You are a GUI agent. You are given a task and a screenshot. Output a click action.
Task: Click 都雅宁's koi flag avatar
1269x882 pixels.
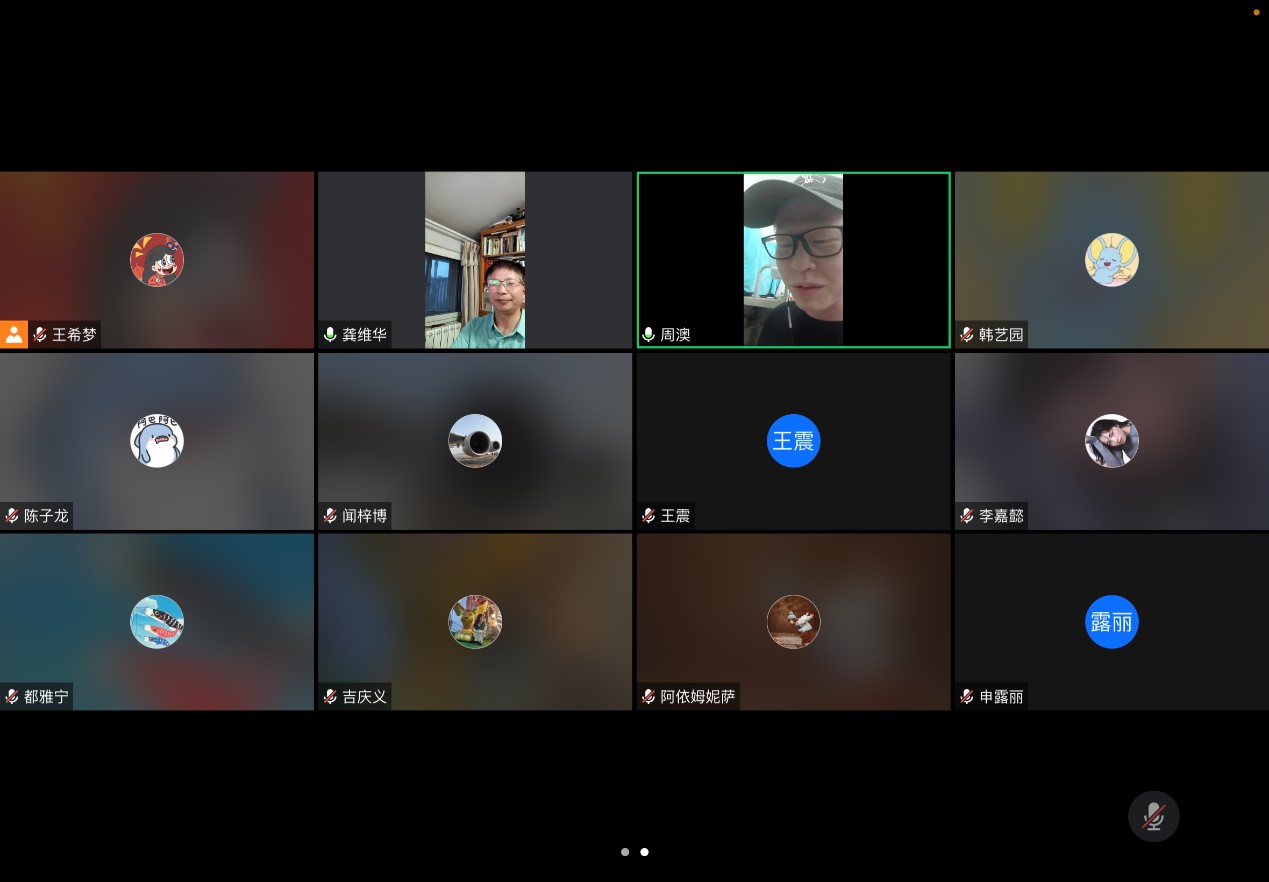pos(157,622)
